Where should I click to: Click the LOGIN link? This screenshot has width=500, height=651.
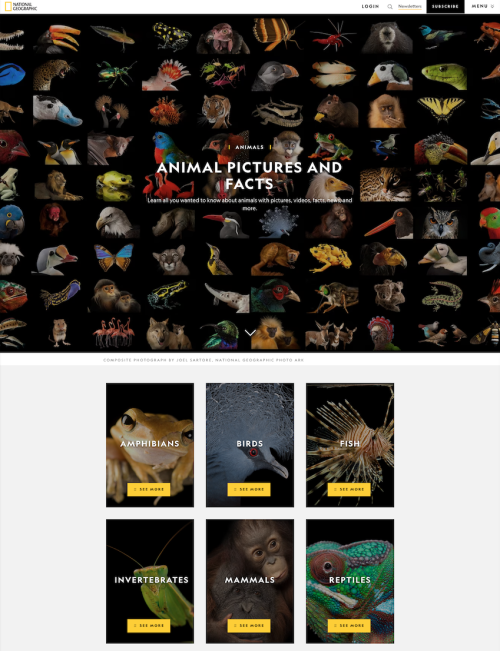point(370,6)
